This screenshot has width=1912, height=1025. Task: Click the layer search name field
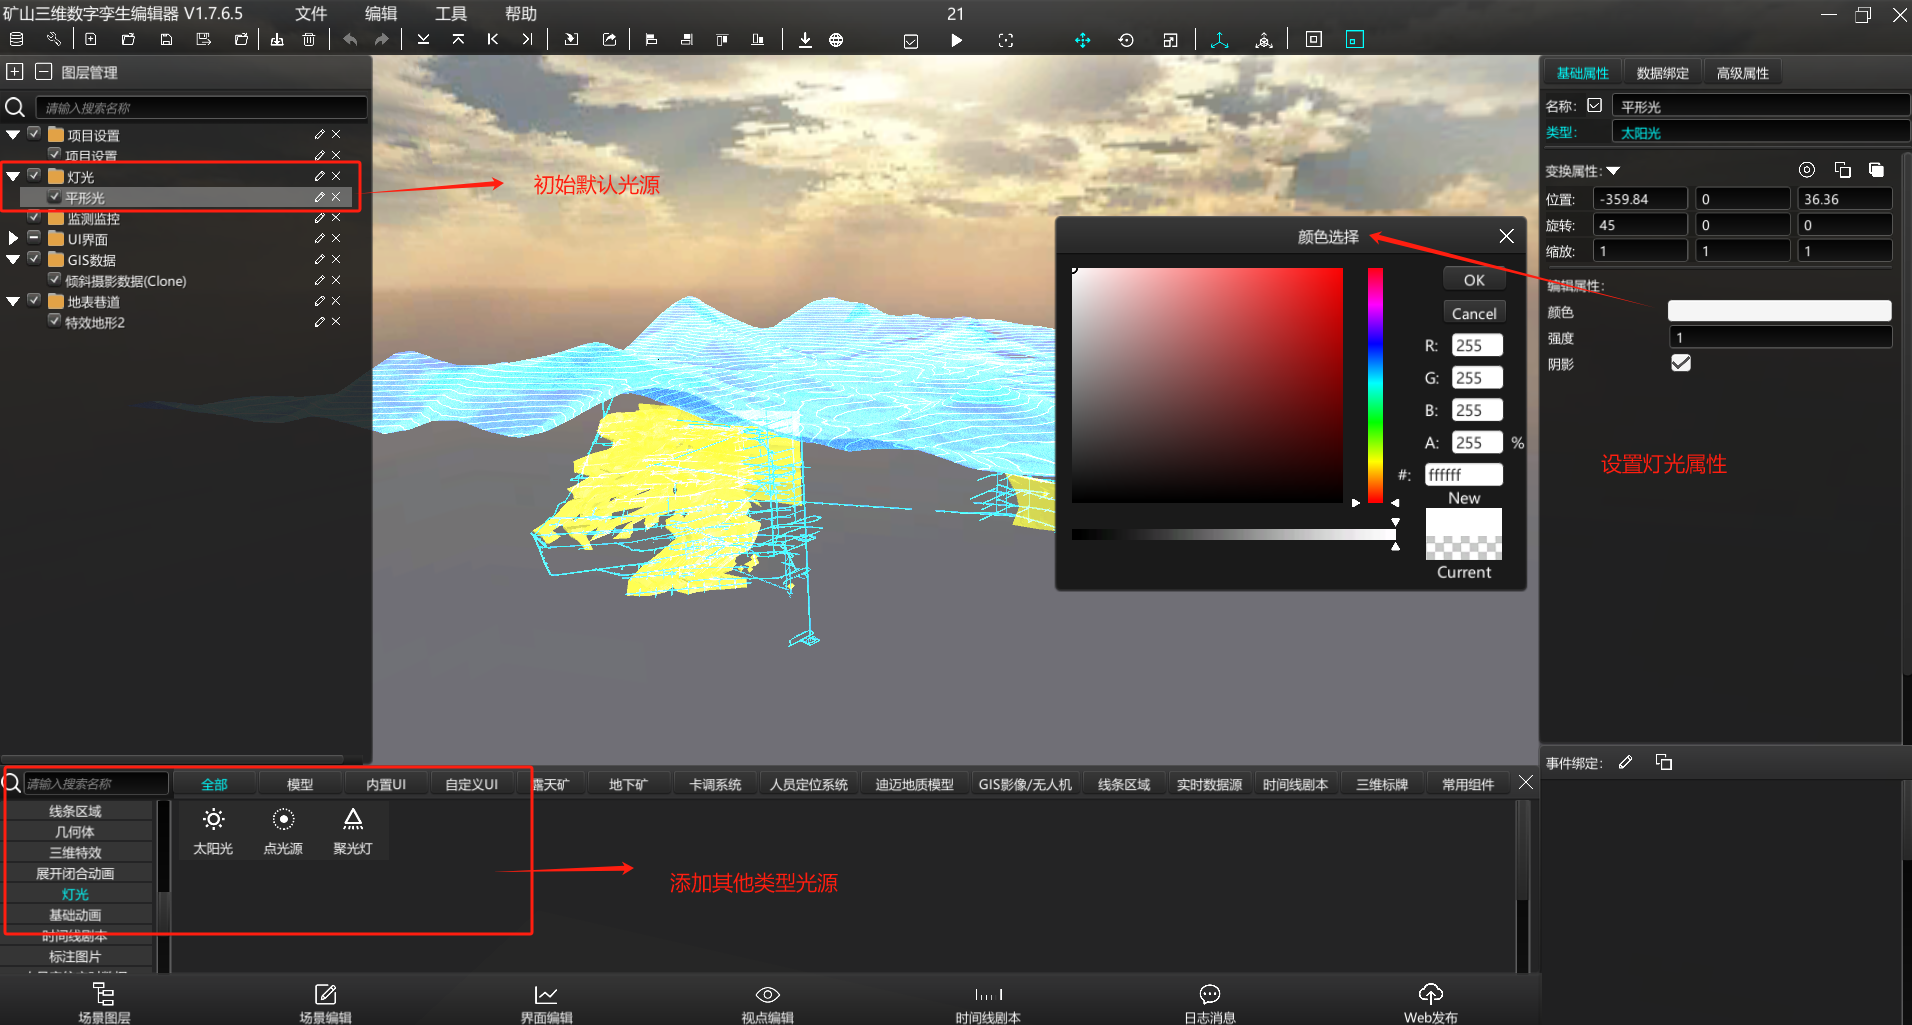(x=201, y=107)
